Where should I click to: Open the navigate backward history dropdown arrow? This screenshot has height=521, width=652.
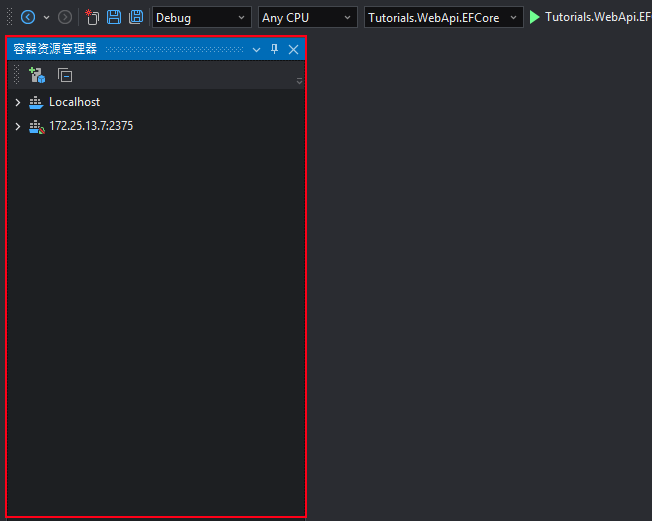click(47, 17)
